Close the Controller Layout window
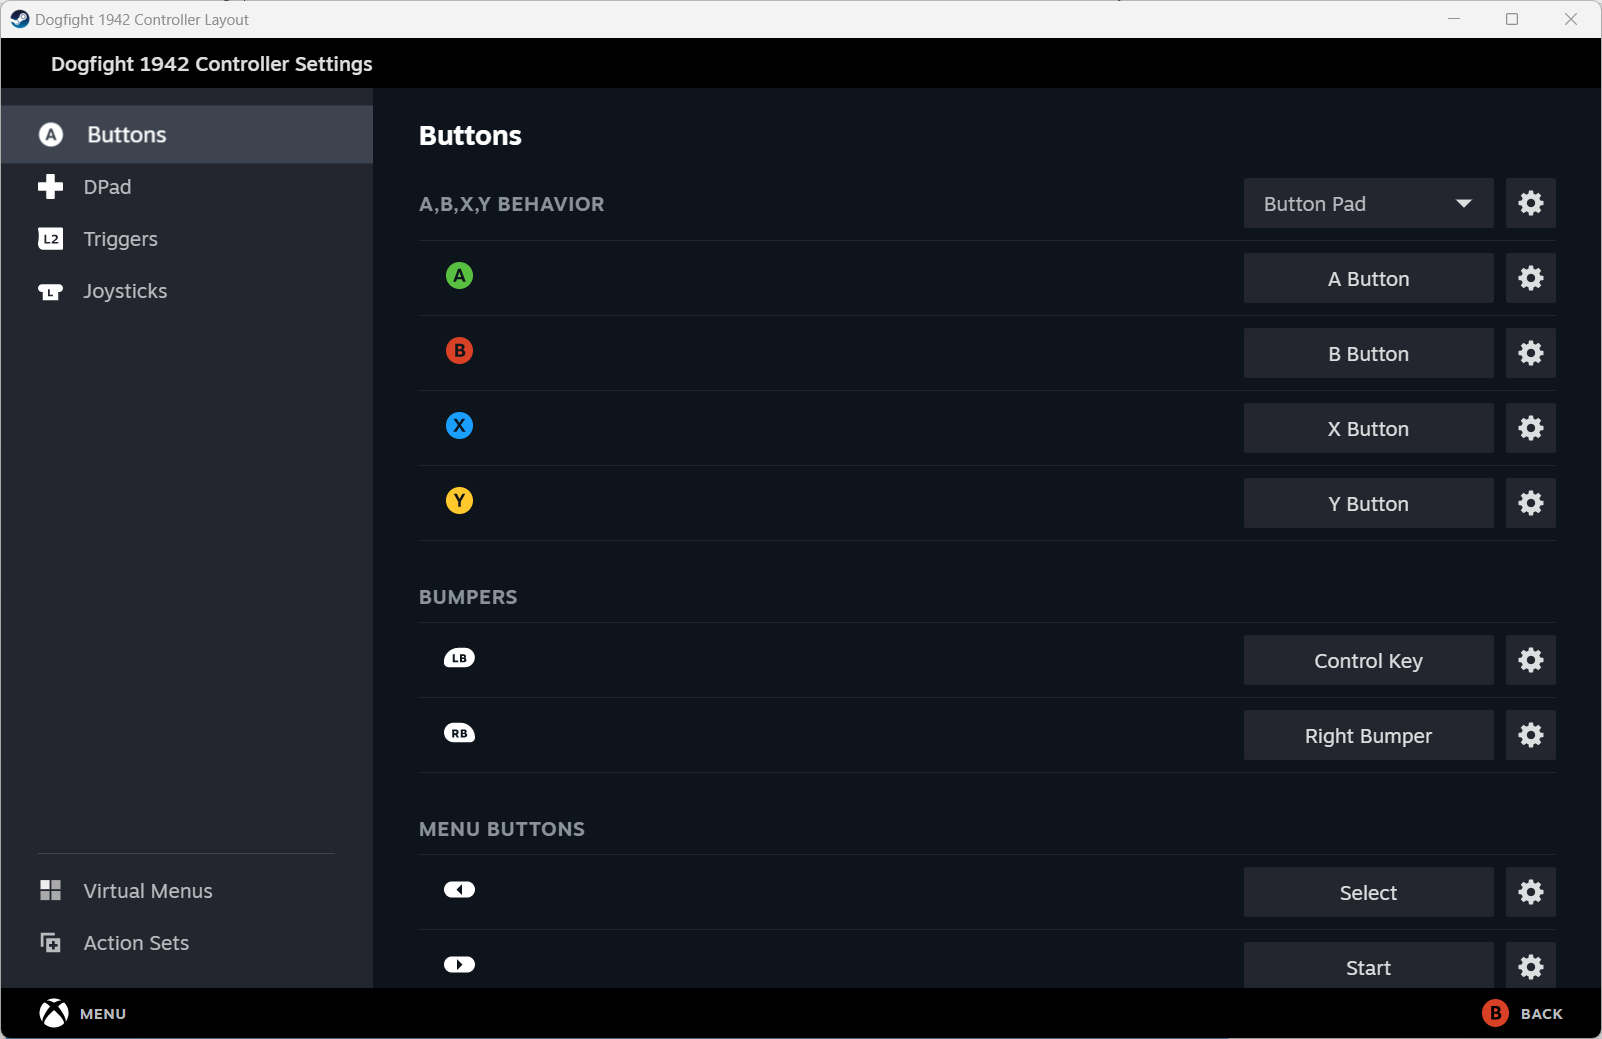The height and width of the screenshot is (1039, 1602). click(x=1571, y=19)
